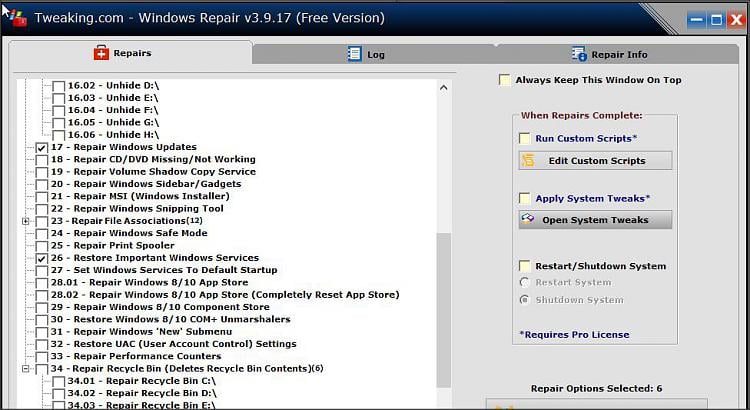Click the red first-aid kit Repairs icon
The height and width of the screenshot is (410, 750).
tap(101, 53)
